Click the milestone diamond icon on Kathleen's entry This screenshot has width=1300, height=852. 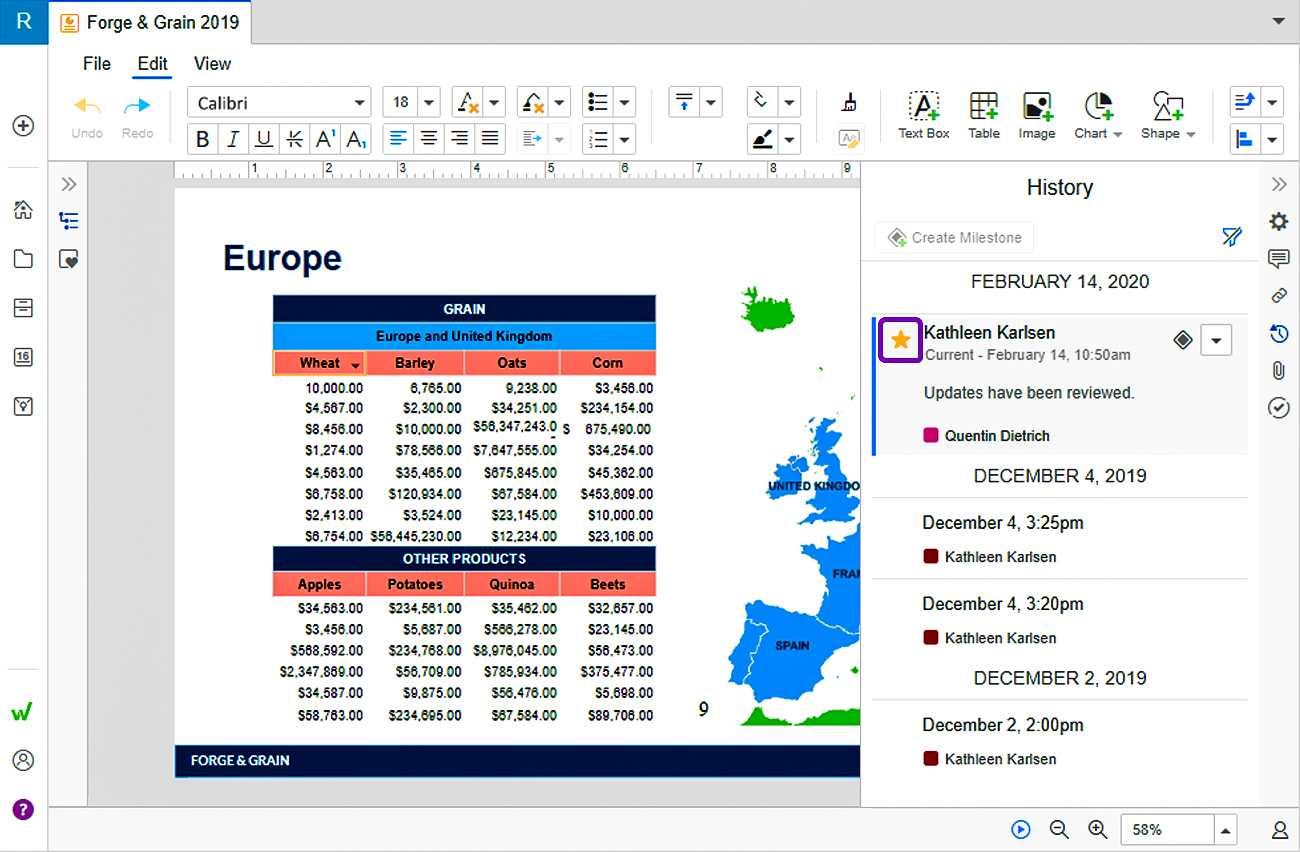pyautogui.click(x=1183, y=340)
